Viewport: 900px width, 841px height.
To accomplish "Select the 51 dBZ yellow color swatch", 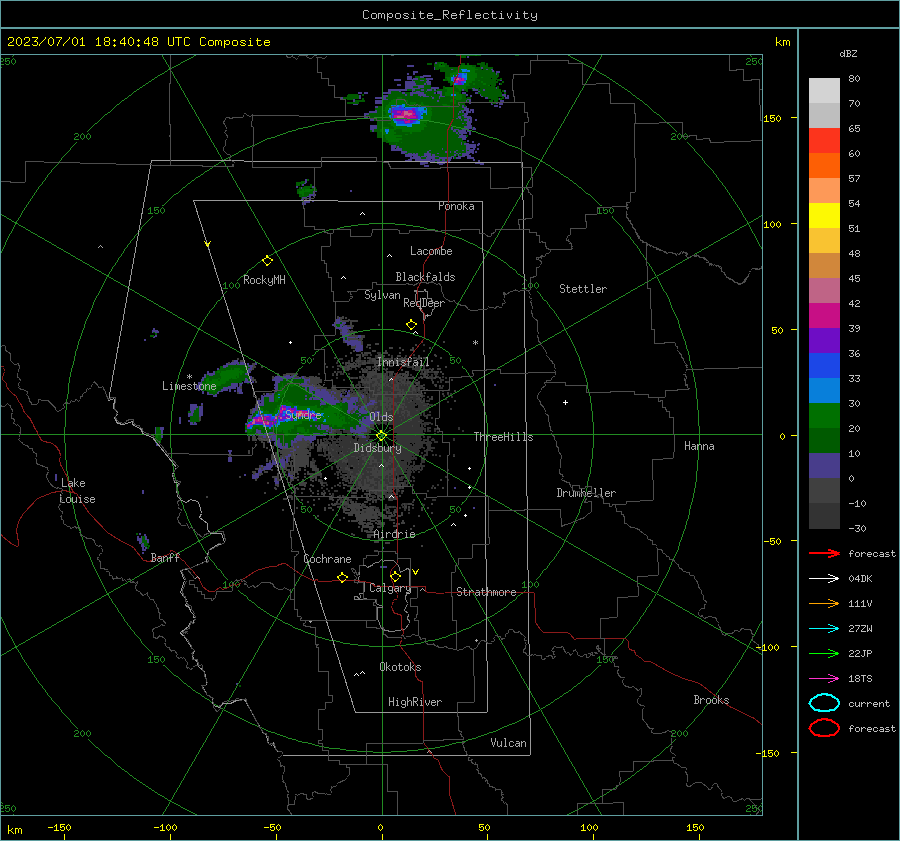I will (824, 215).
